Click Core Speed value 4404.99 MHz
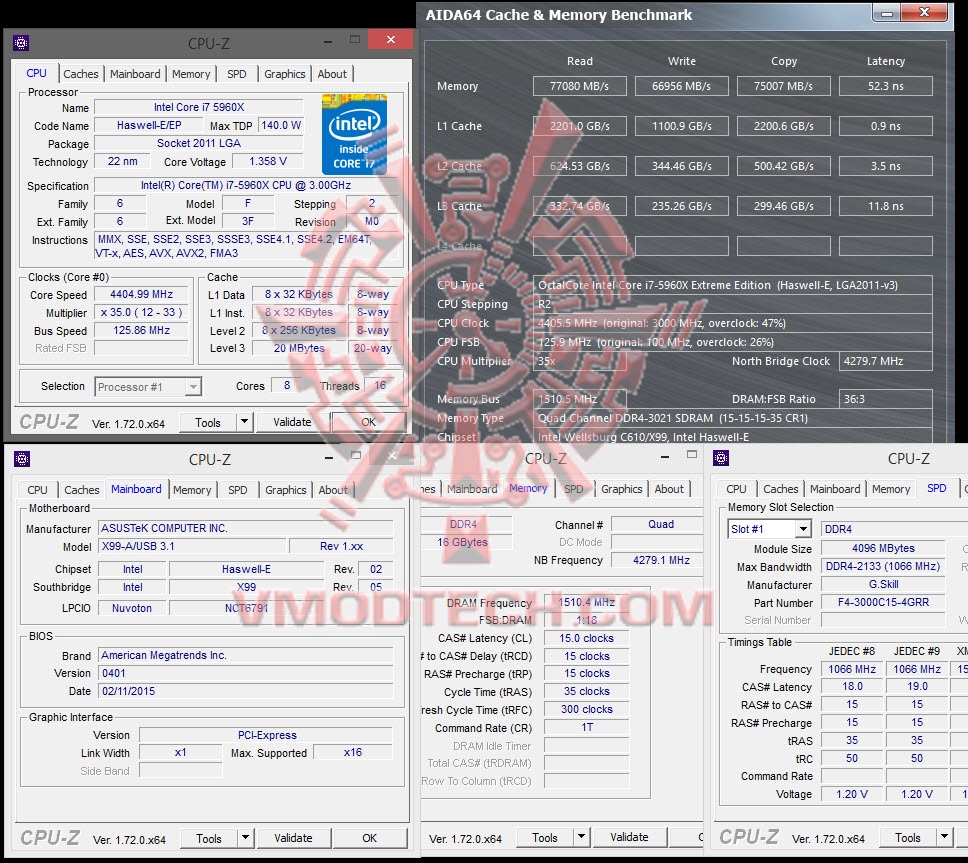 click(141, 294)
